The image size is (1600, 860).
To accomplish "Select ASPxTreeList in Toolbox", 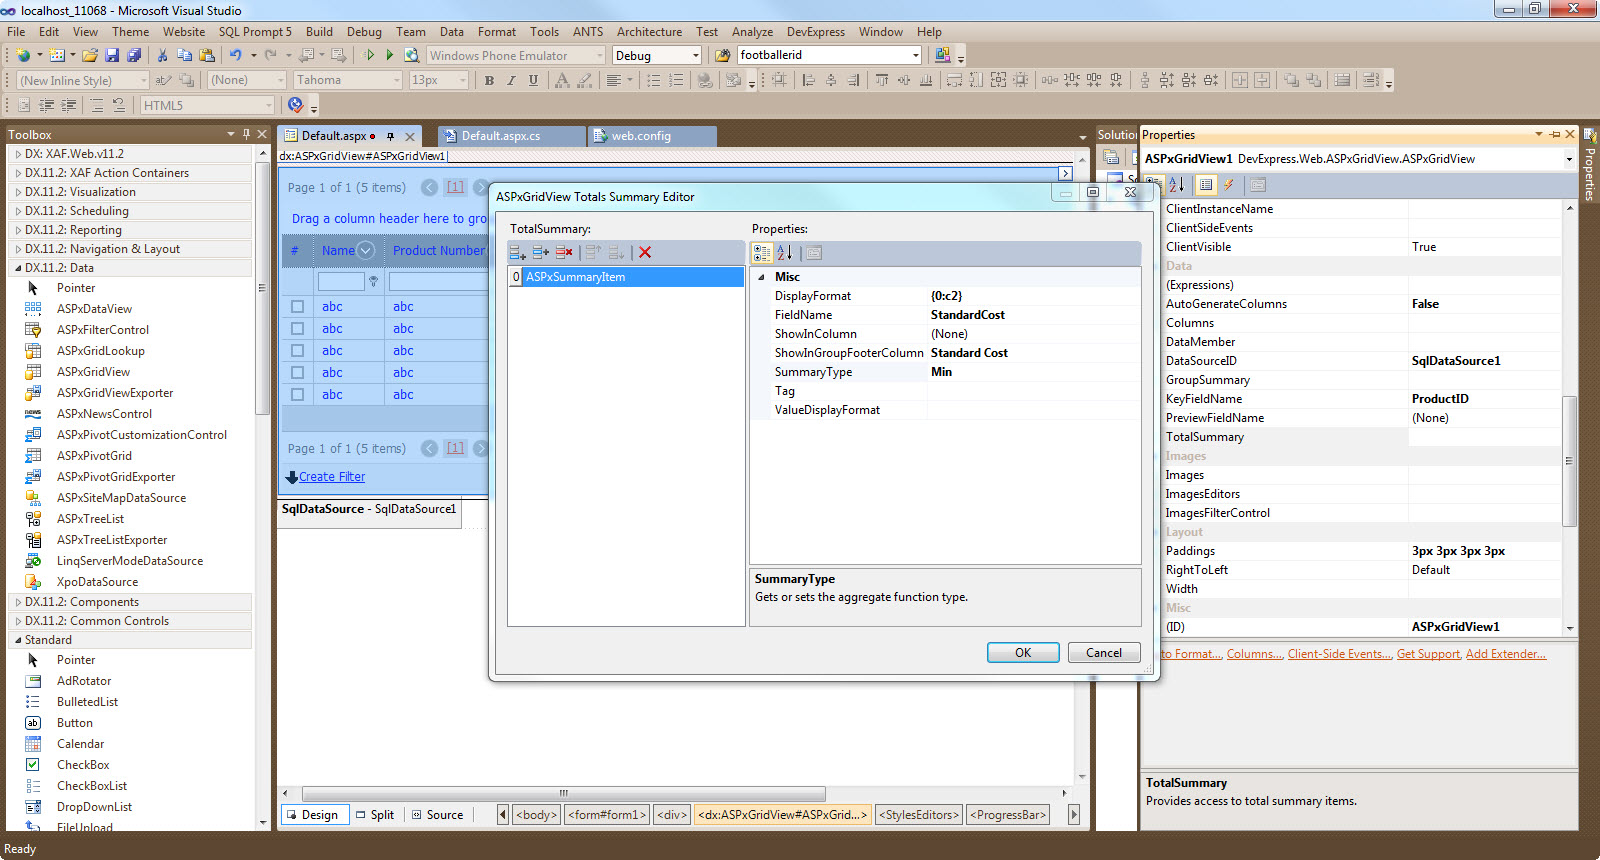I will (x=90, y=519).
